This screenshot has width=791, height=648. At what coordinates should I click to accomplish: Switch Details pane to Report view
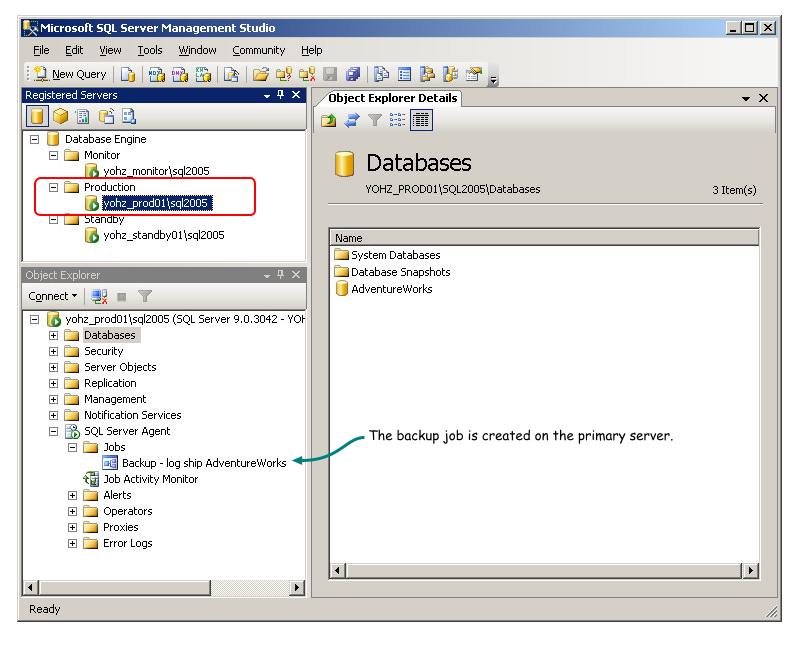421,120
